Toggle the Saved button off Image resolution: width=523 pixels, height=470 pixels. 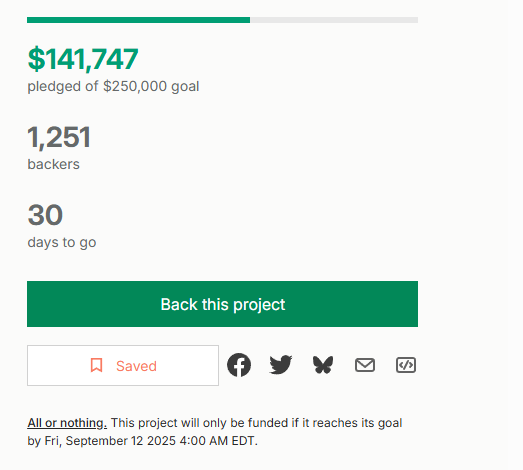pos(123,366)
